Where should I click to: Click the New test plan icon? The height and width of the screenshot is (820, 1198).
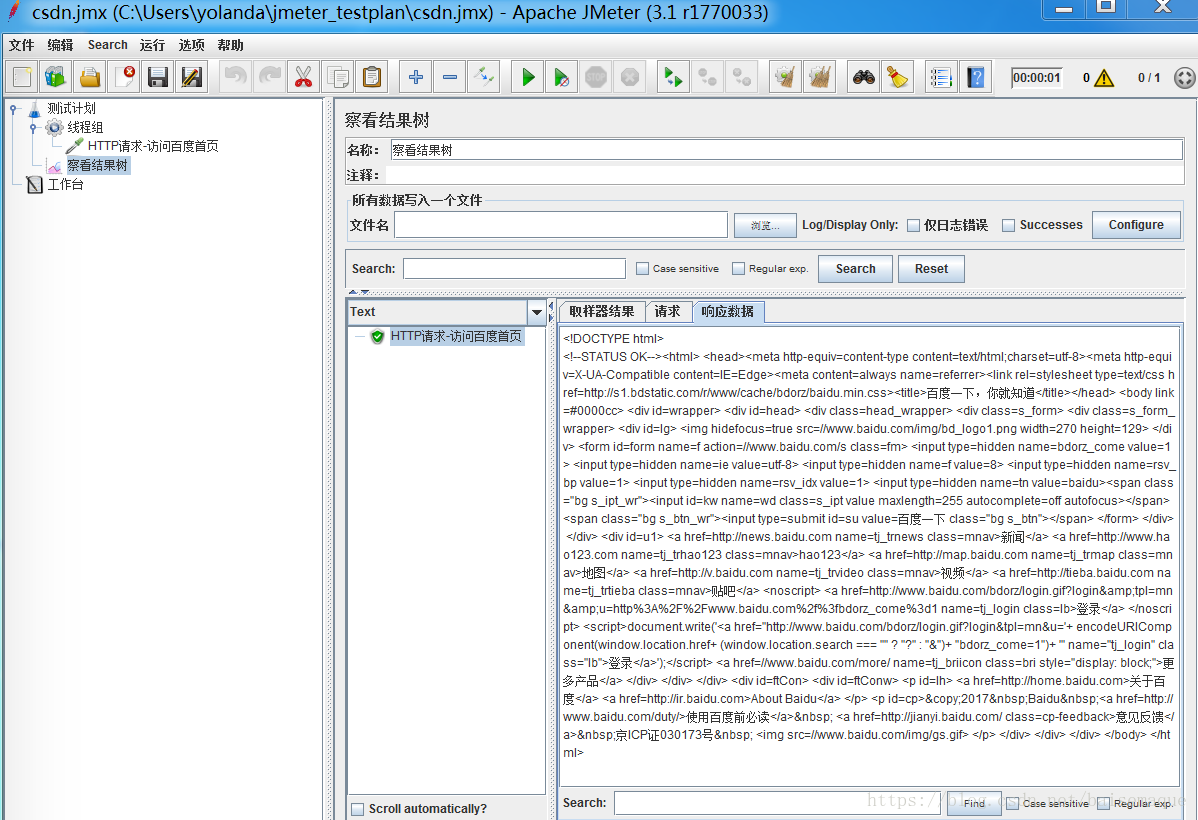[x=22, y=77]
